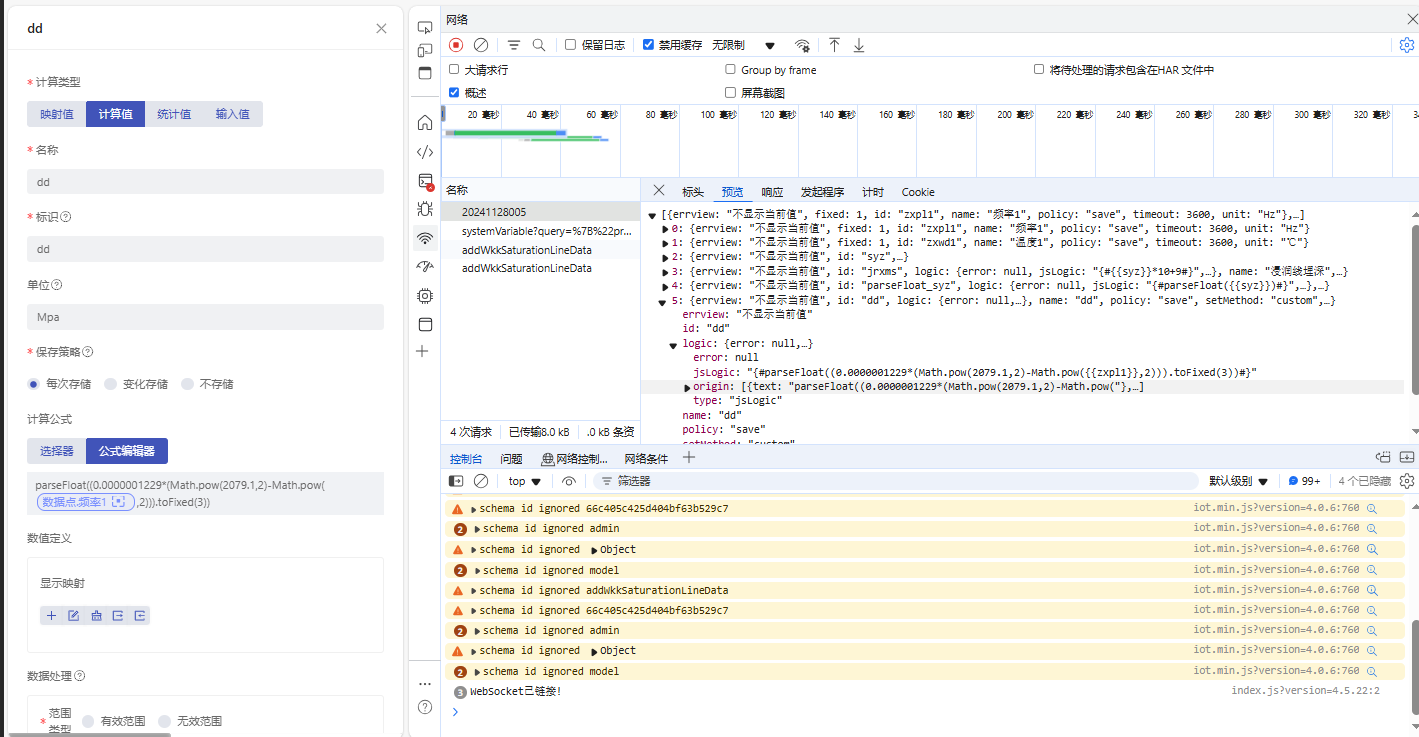Enable the 大请求行 checkbox

click(x=454, y=70)
